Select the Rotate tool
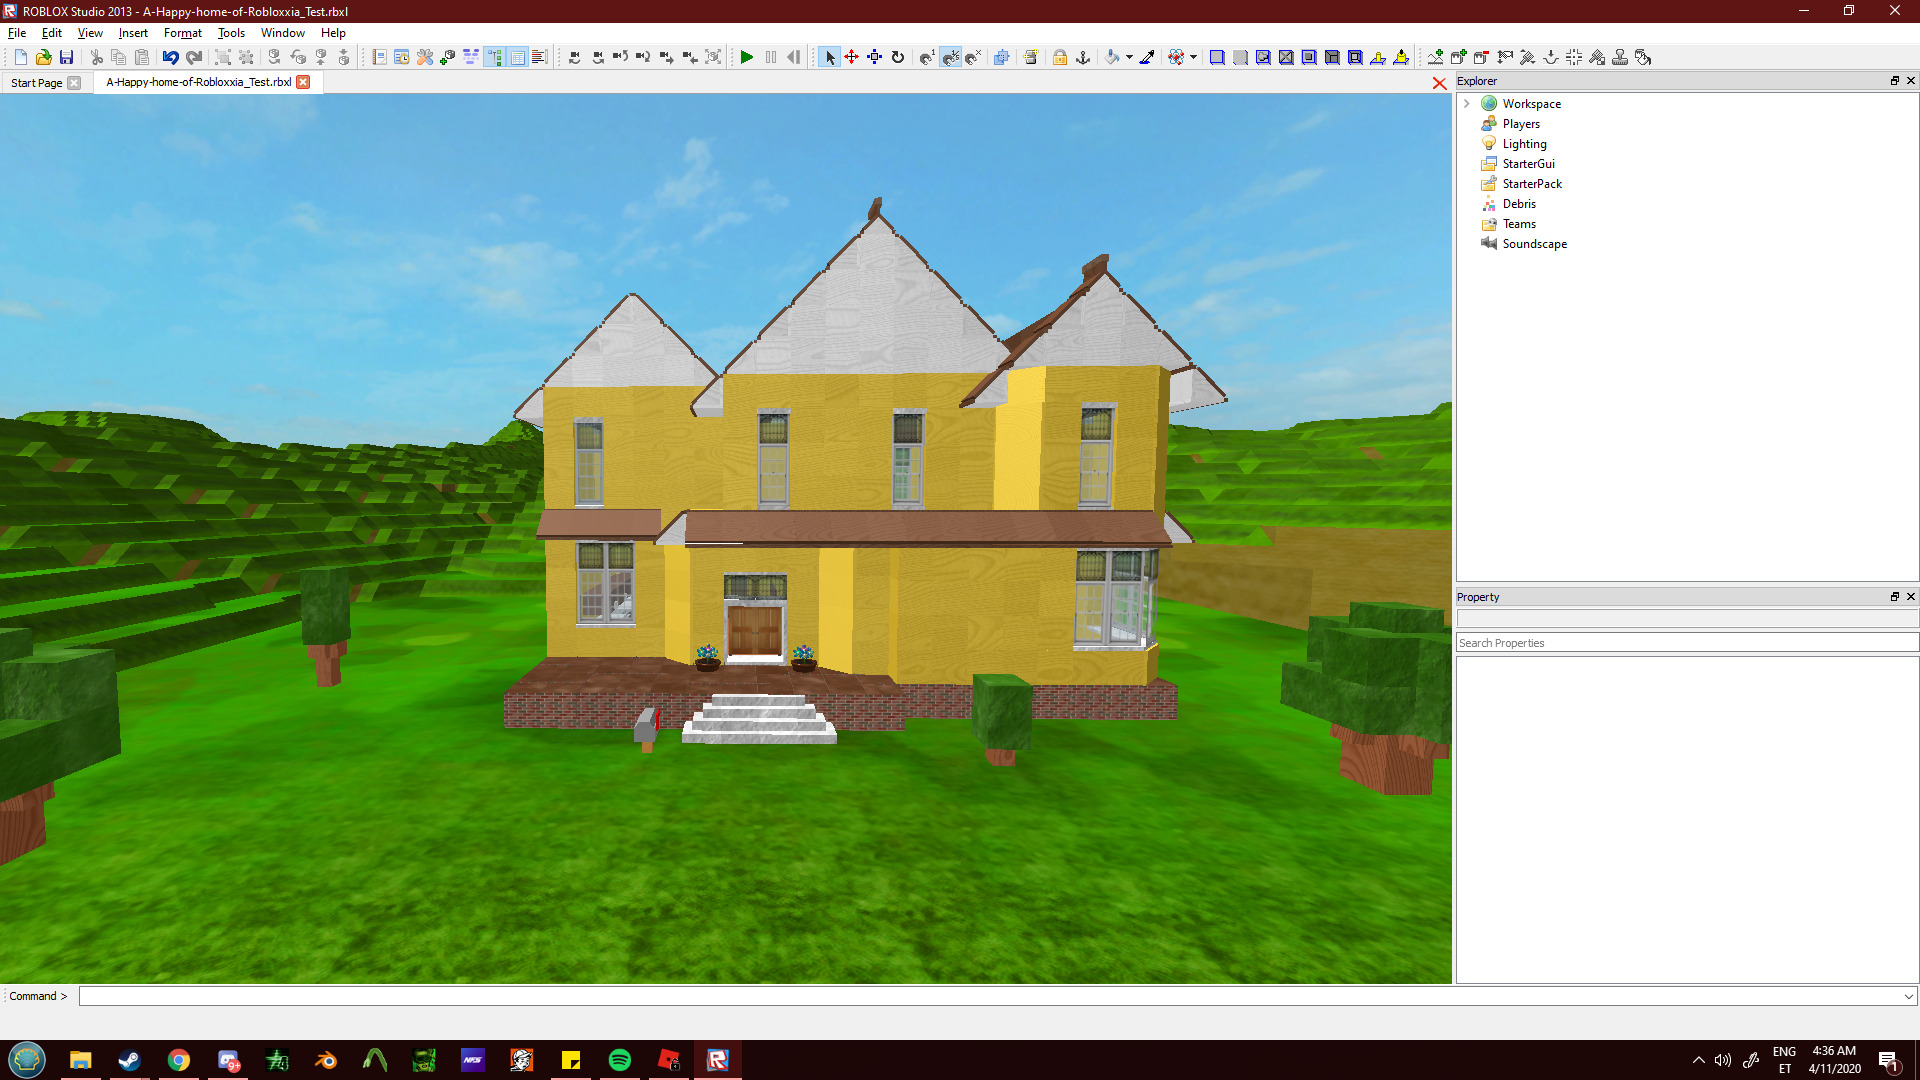 (x=898, y=57)
